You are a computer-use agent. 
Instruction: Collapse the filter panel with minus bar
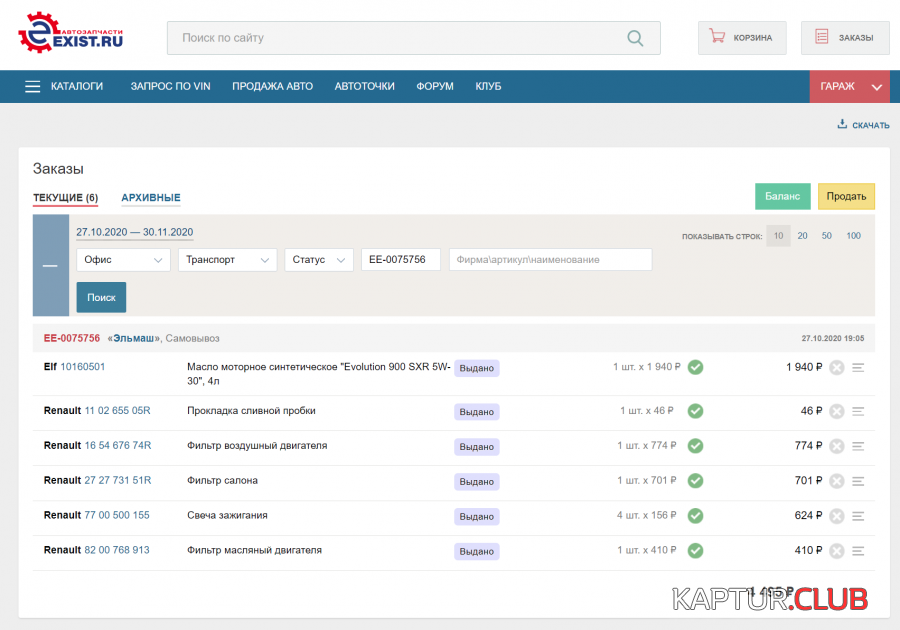[51, 265]
